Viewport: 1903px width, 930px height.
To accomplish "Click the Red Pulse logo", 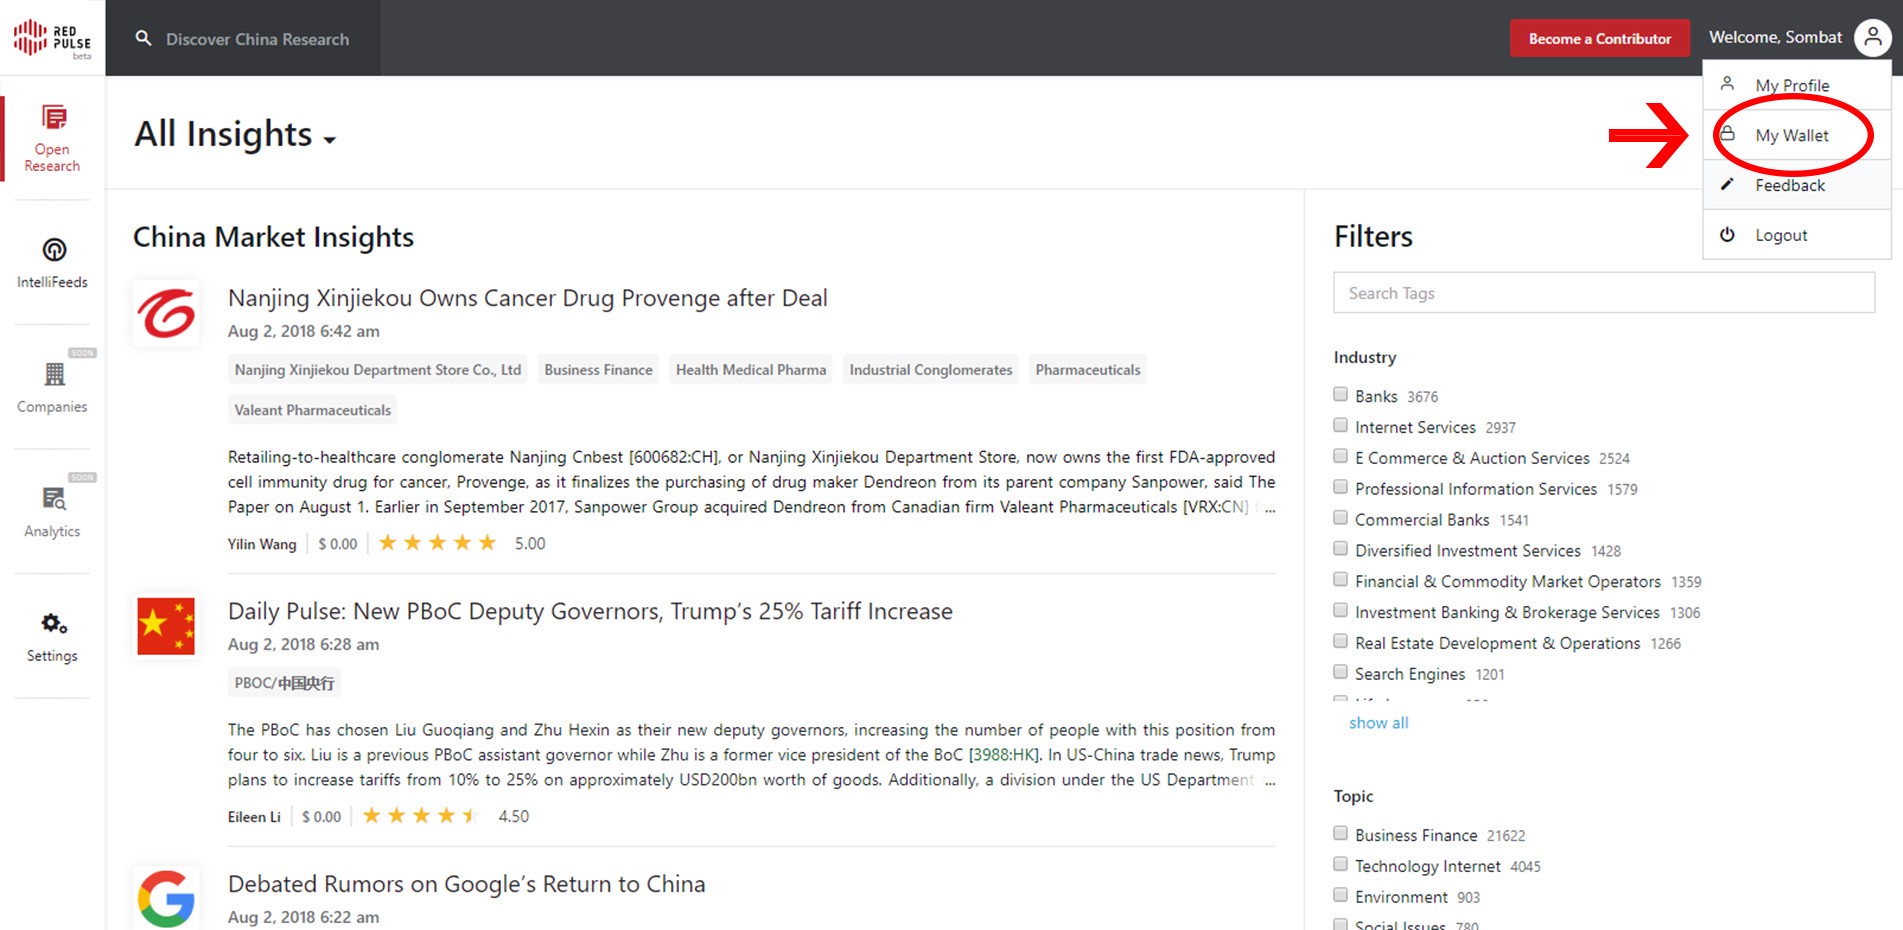I will (x=52, y=38).
